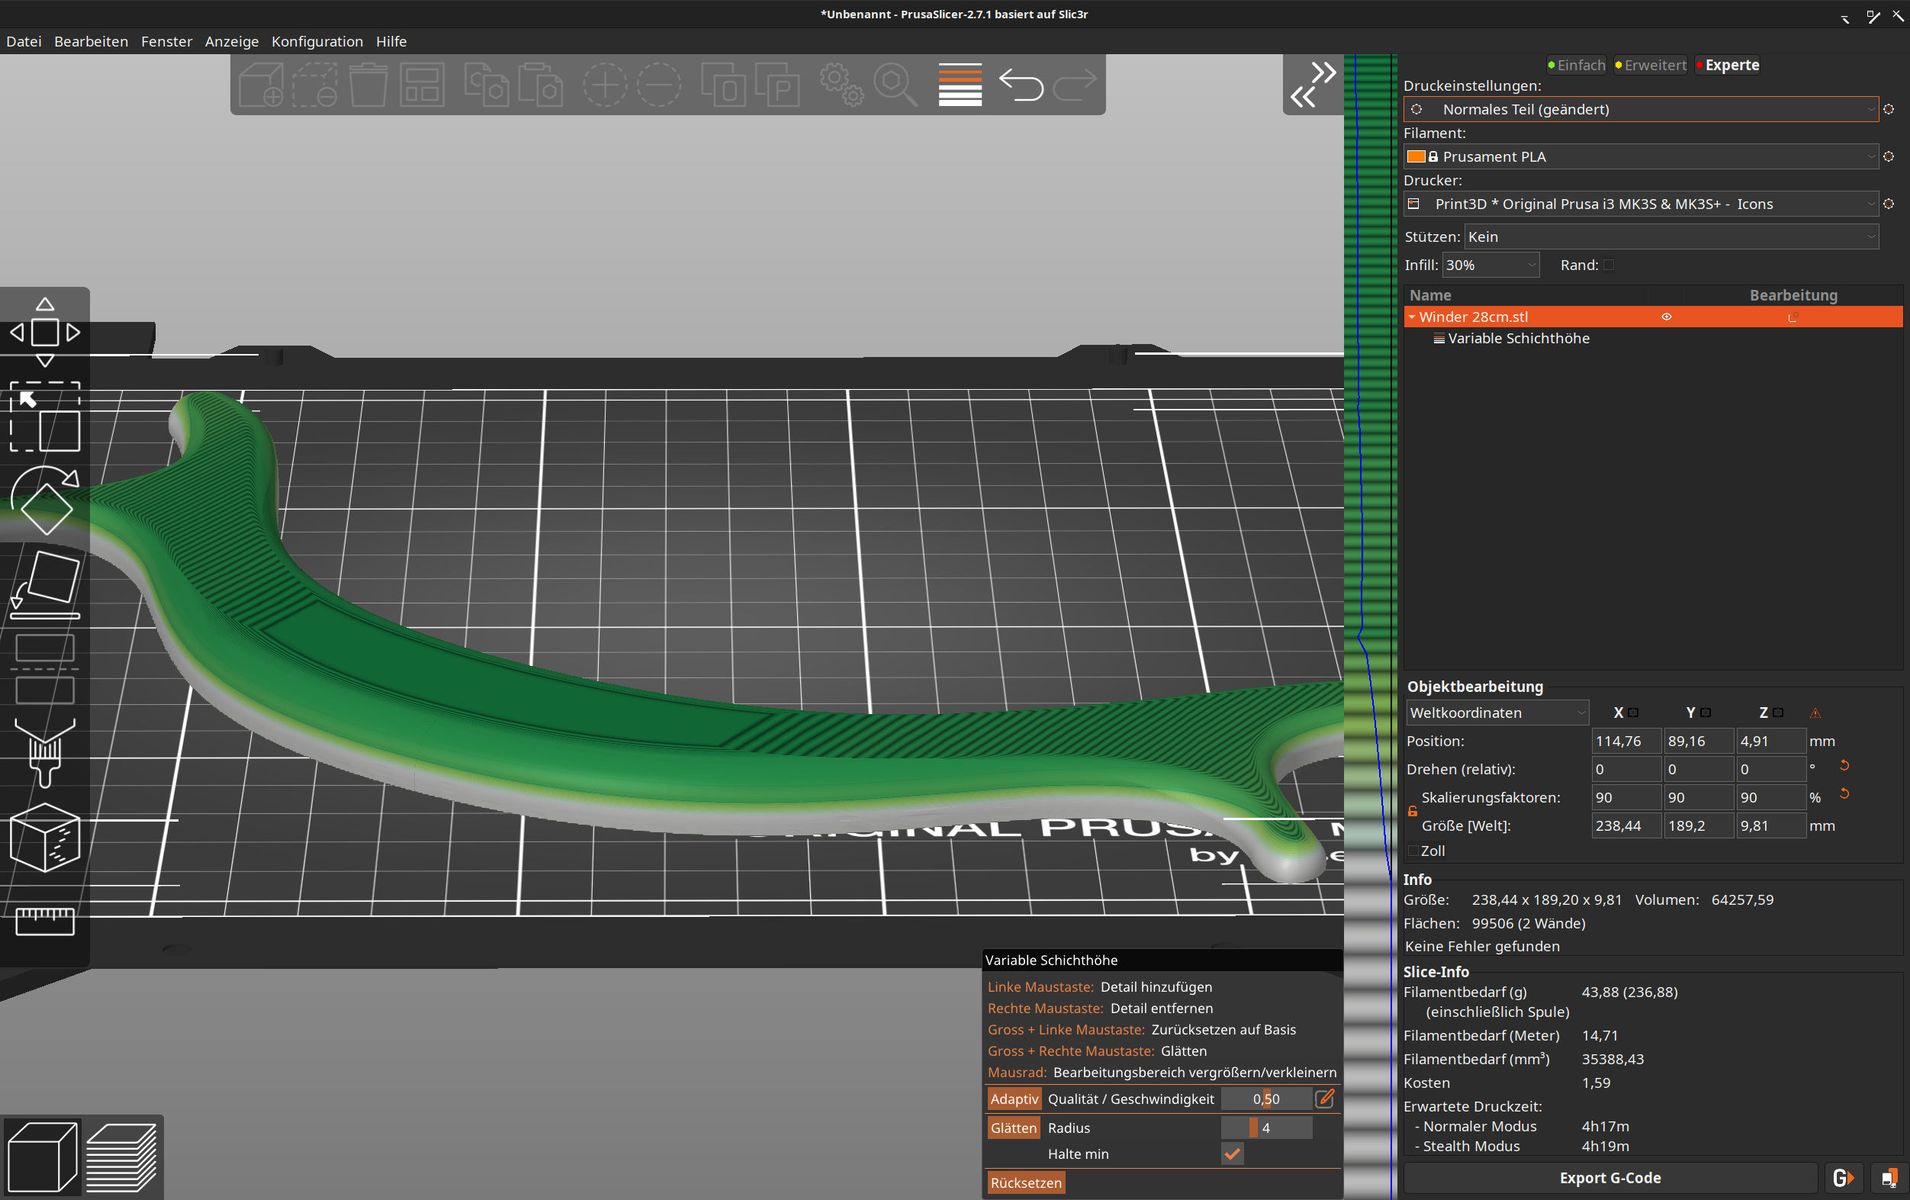Click the Export G-Code button

click(1609, 1178)
